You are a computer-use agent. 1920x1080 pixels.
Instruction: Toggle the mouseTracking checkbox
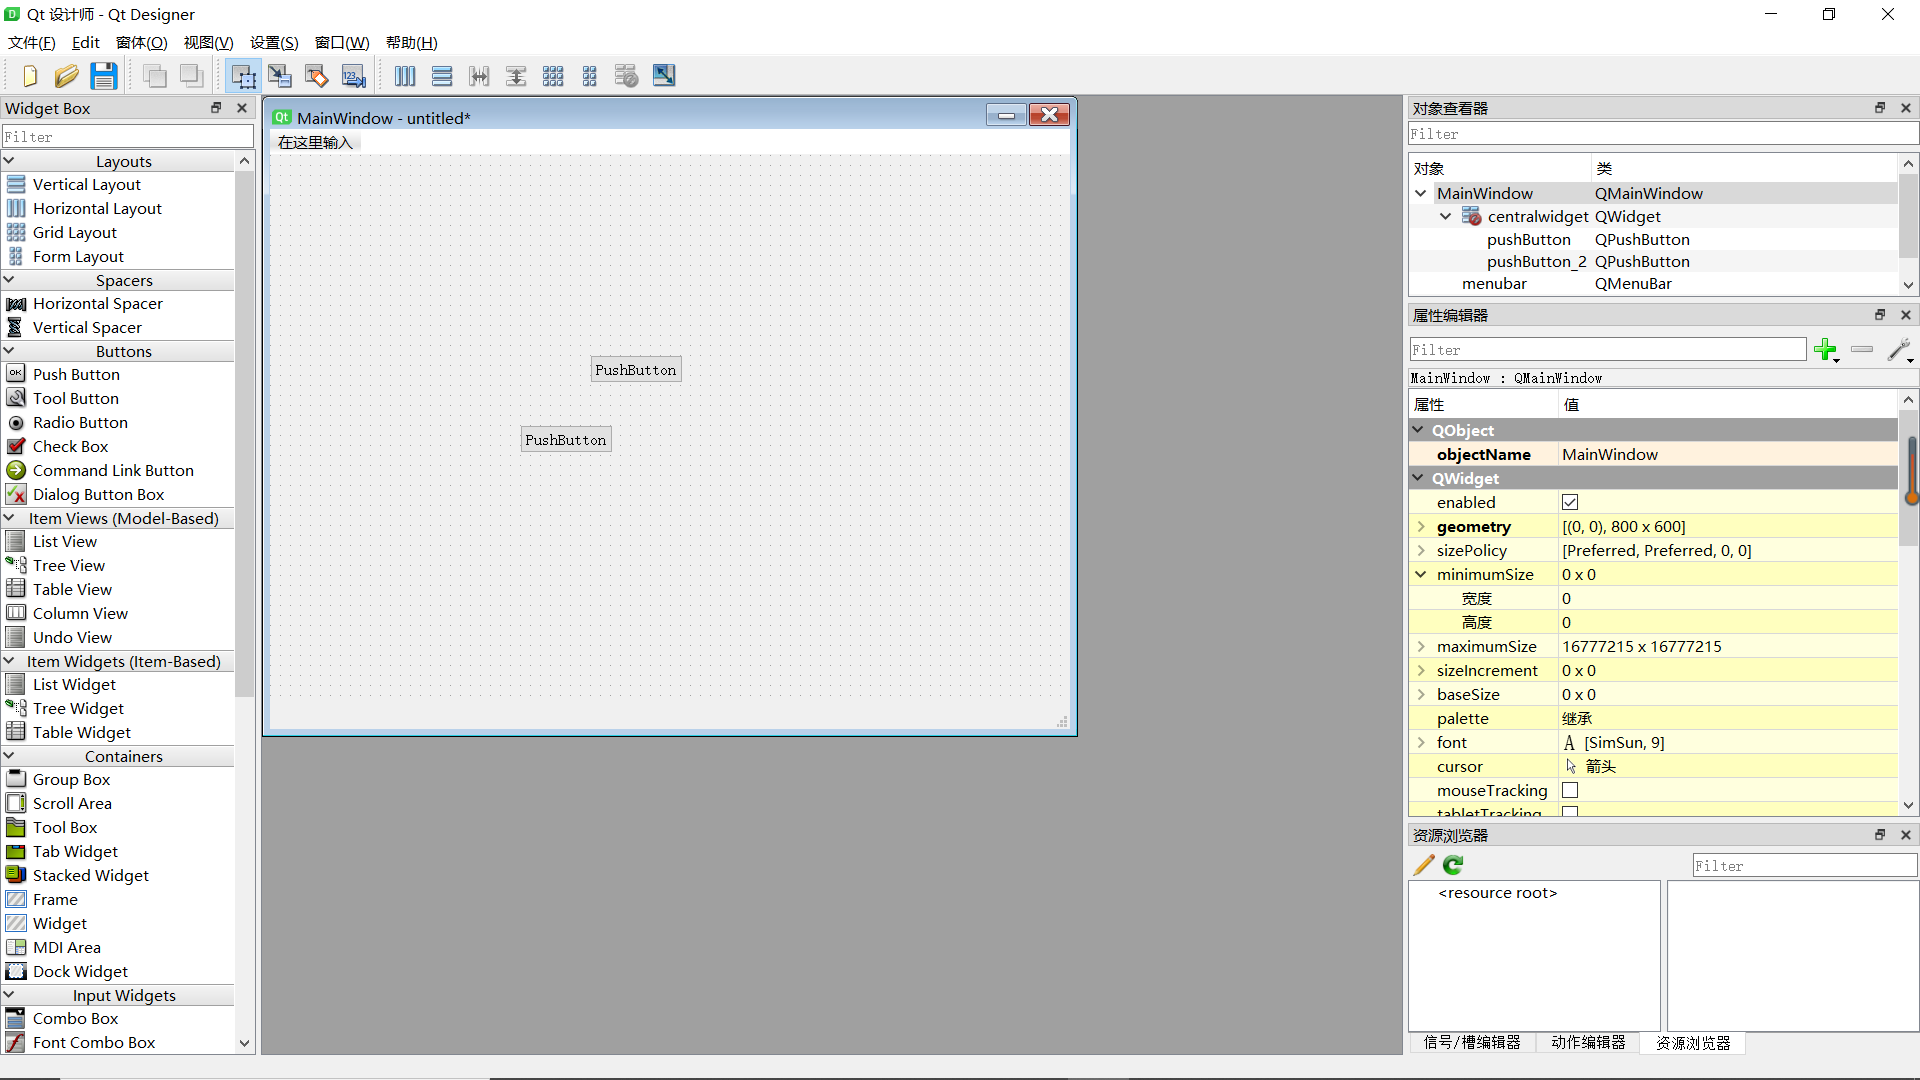click(1570, 791)
